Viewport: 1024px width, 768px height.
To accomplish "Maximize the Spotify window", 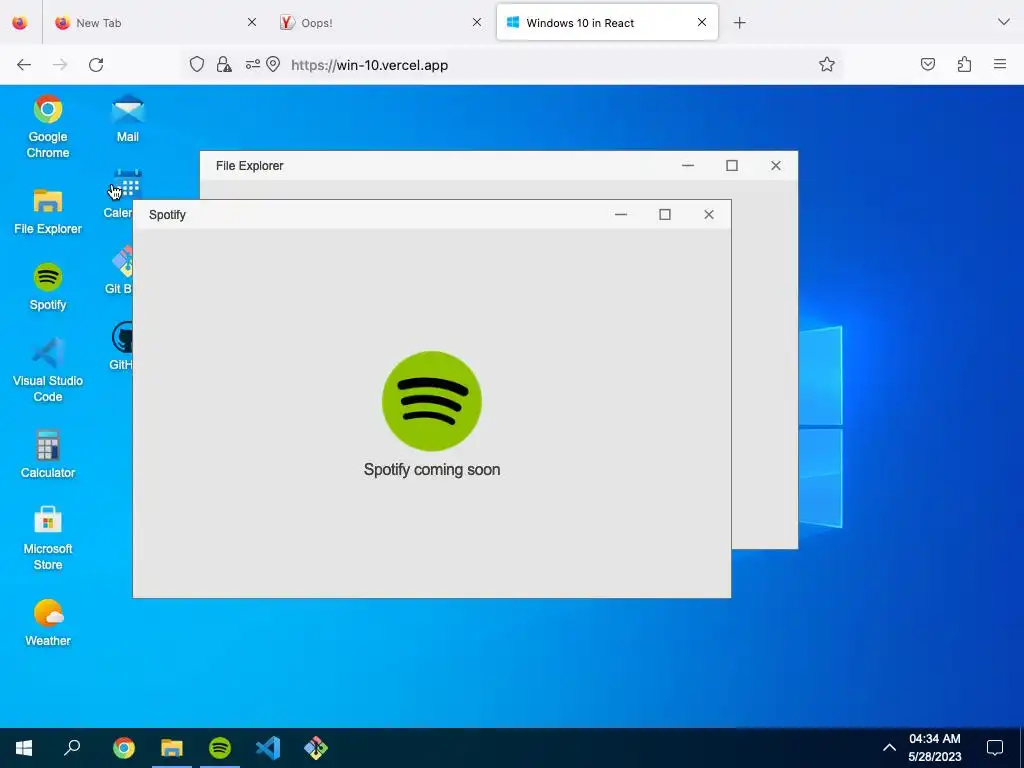I will [x=665, y=215].
